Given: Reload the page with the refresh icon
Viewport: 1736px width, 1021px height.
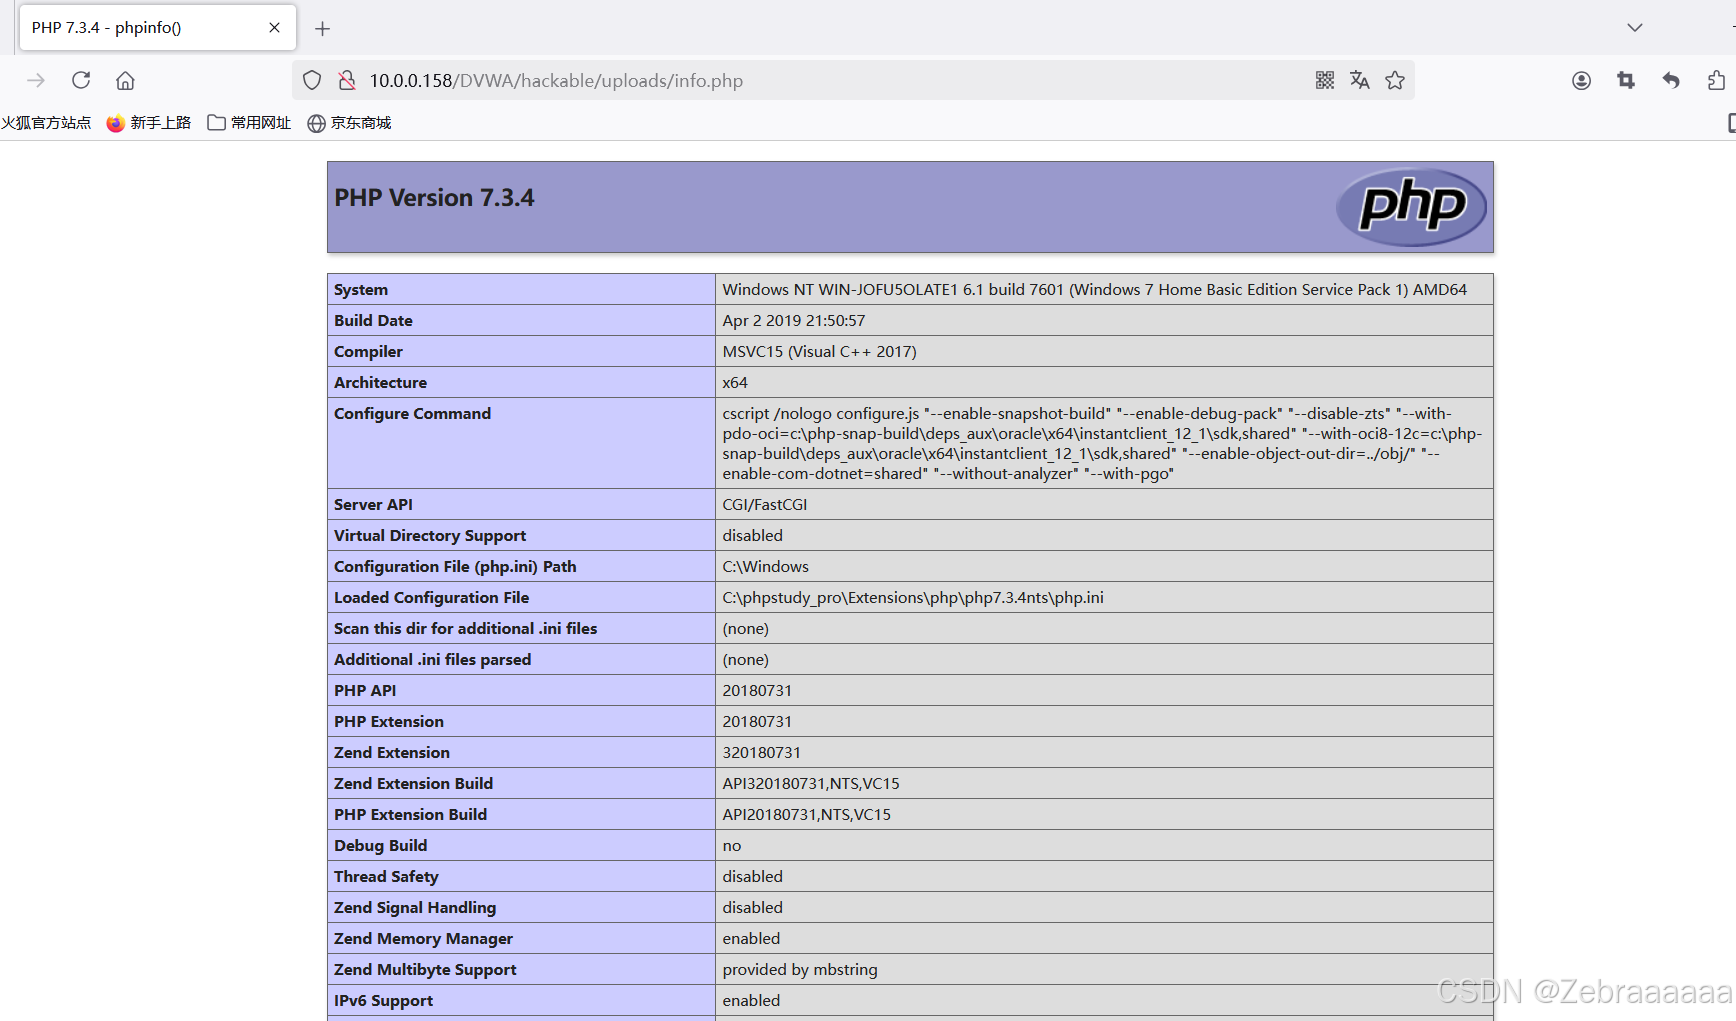Looking at the screenshot, I should 81,80.
